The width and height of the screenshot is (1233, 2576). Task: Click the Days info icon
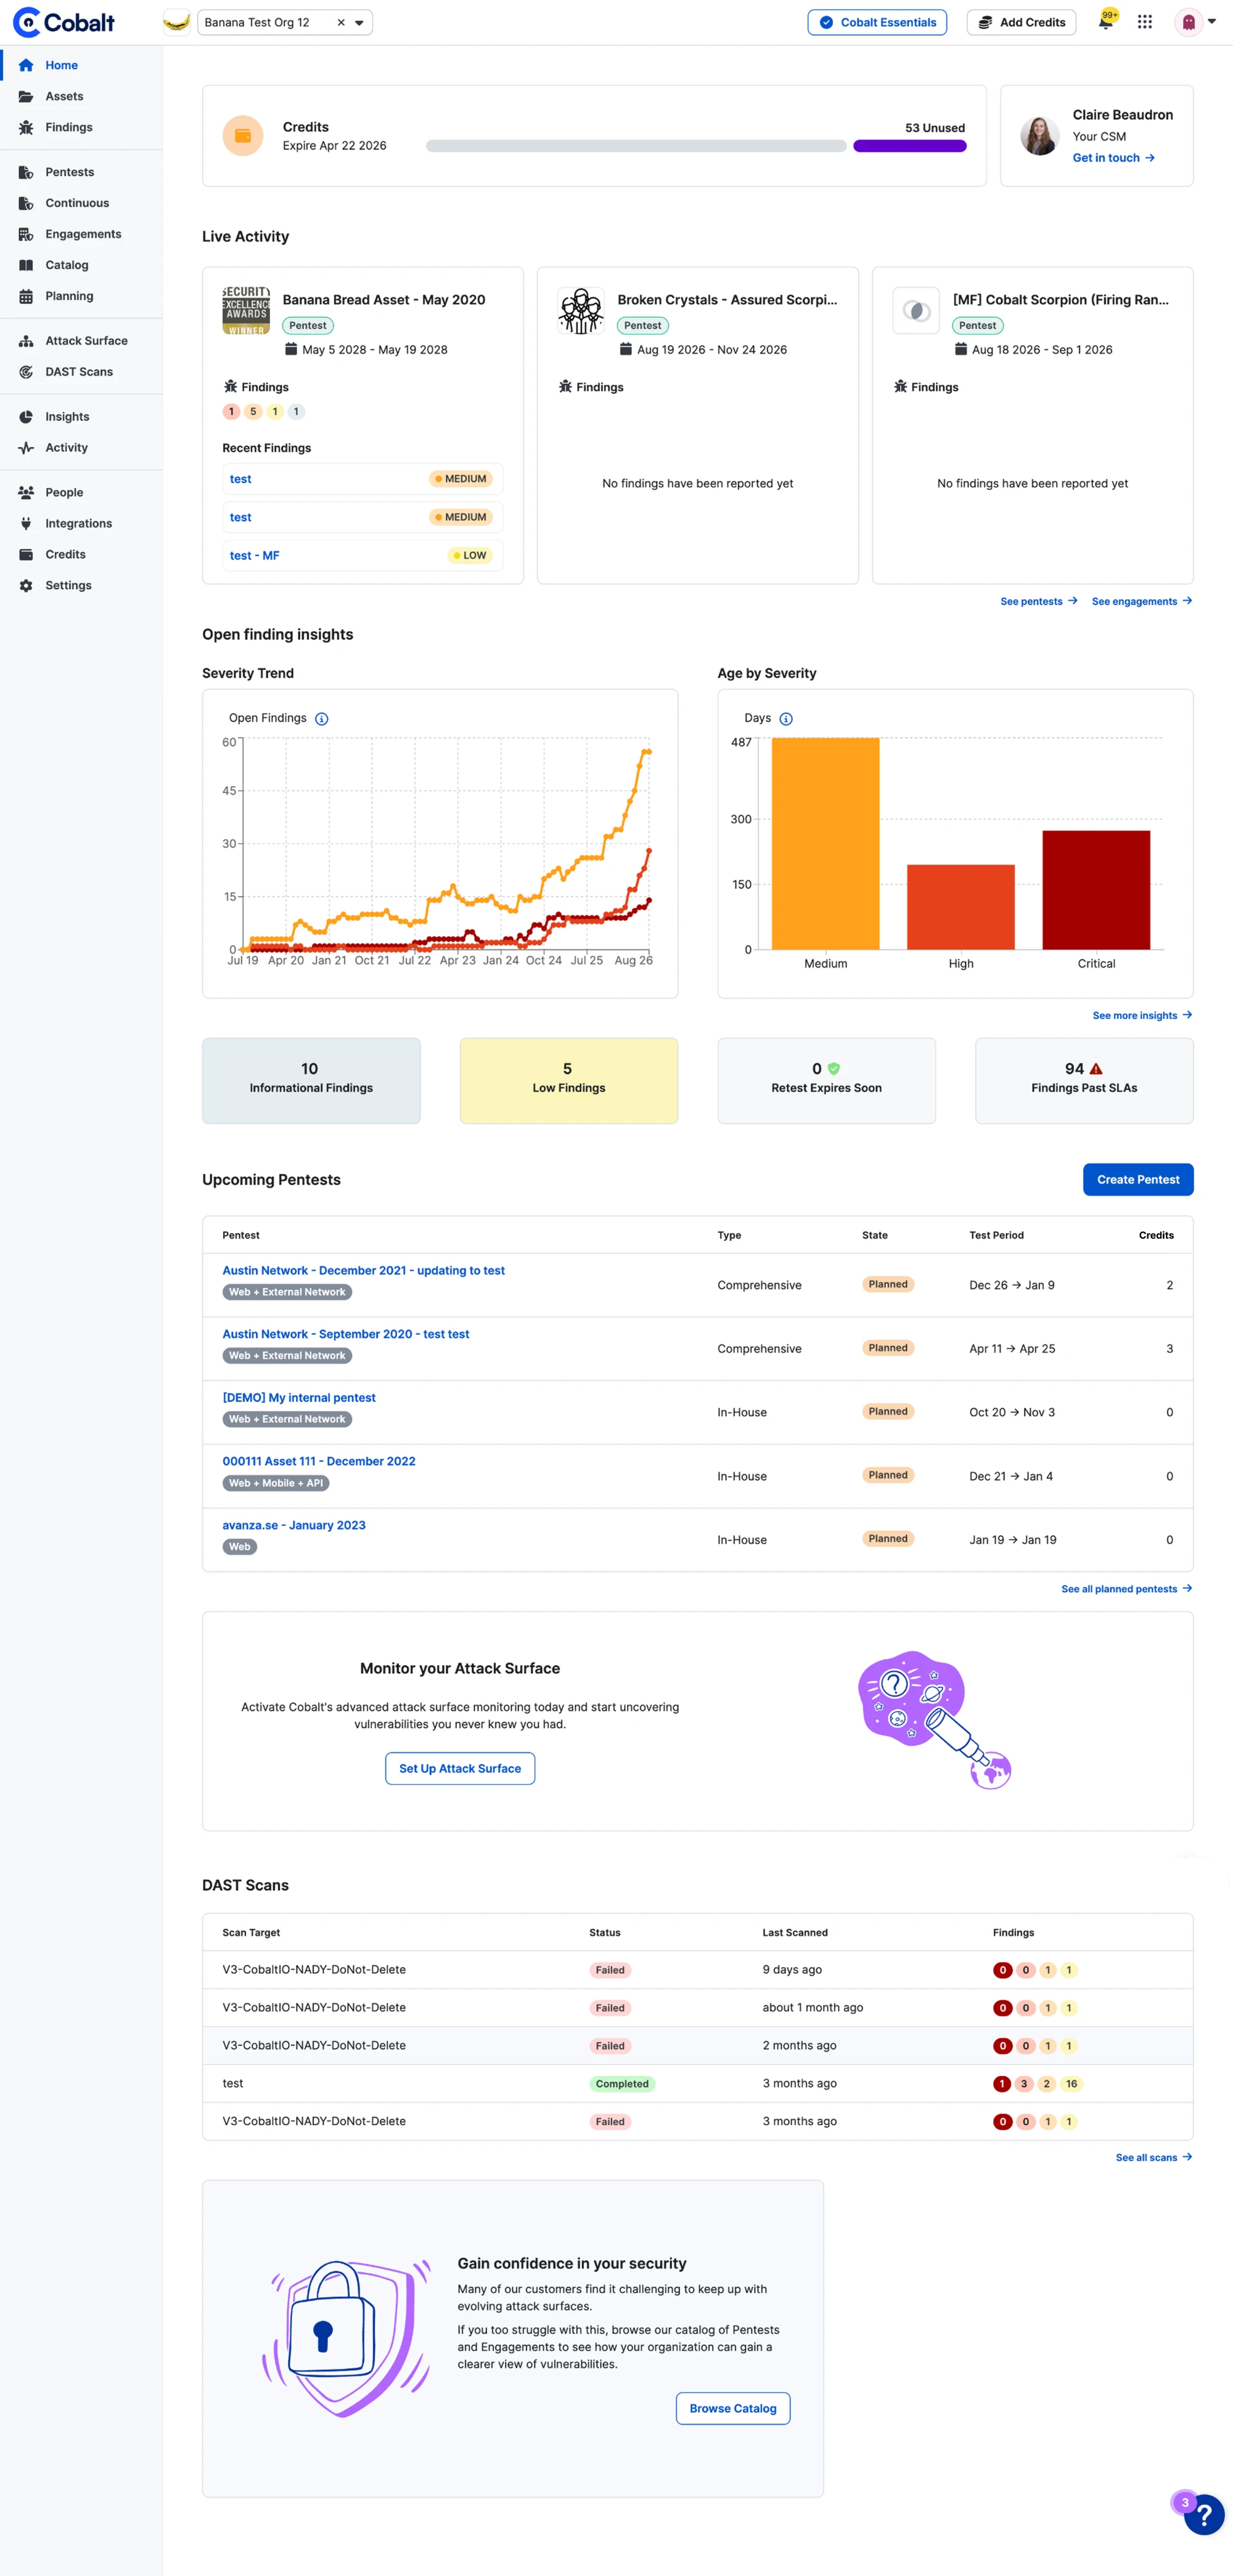pyautogui.click(x=786, y=719)
